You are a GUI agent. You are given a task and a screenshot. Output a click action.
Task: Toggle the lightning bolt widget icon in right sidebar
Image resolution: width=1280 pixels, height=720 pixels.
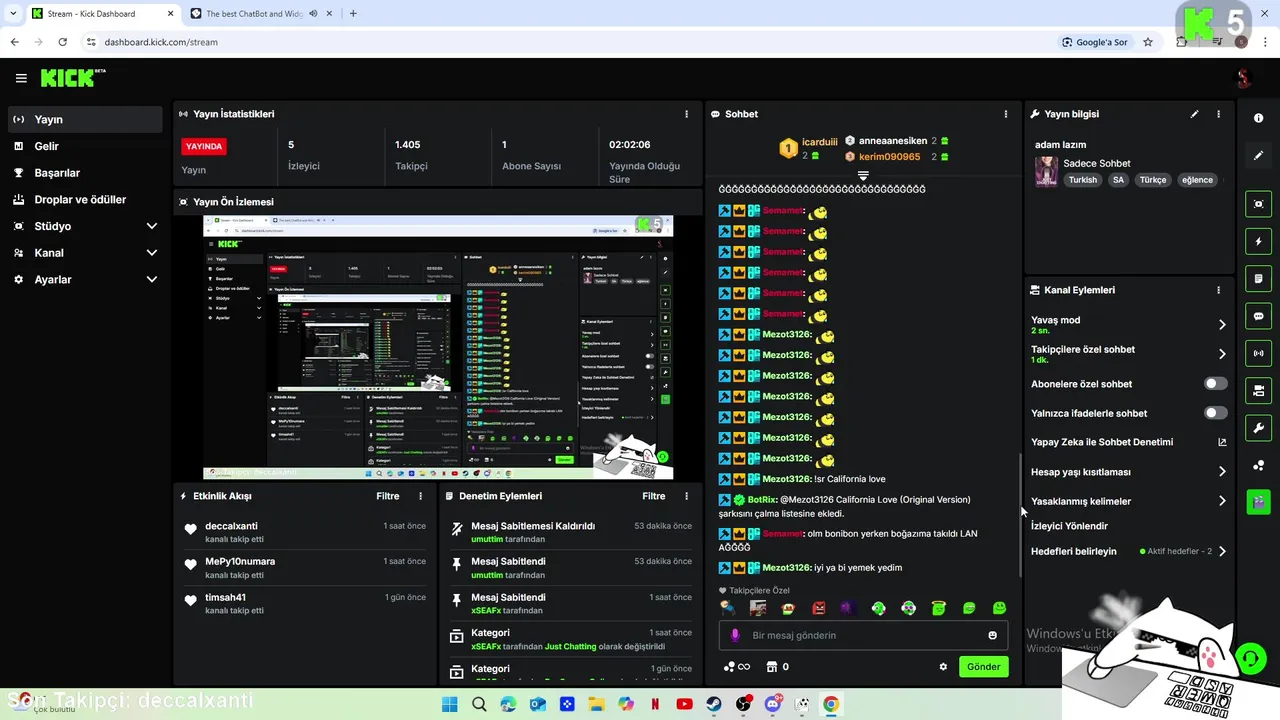coord(1258,241)
